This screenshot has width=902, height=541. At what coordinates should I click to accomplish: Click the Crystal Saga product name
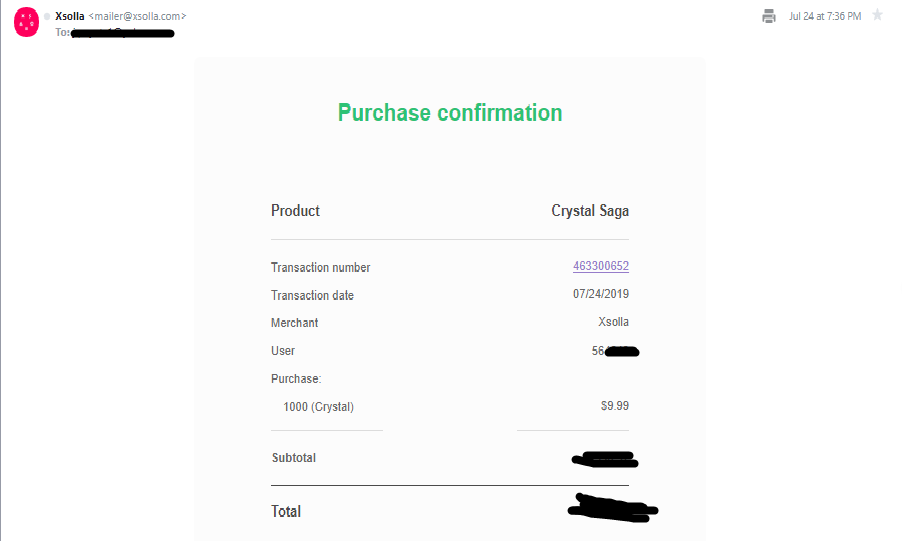coord(590,211)
